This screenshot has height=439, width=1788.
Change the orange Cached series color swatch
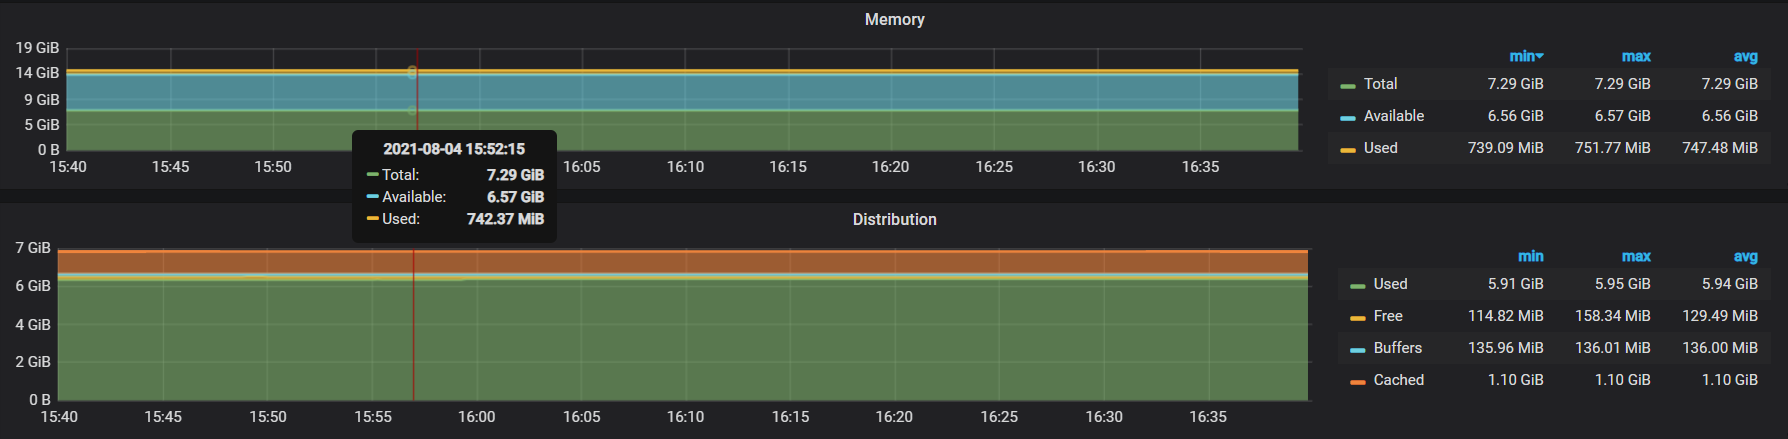[x=1357, y=382]
